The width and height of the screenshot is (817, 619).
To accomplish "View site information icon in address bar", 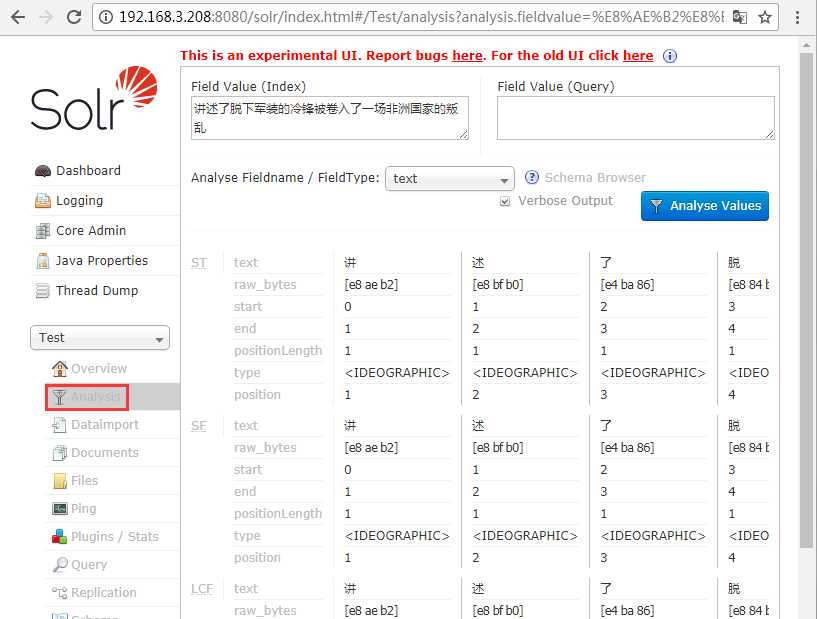I will (x=106, y=17).
